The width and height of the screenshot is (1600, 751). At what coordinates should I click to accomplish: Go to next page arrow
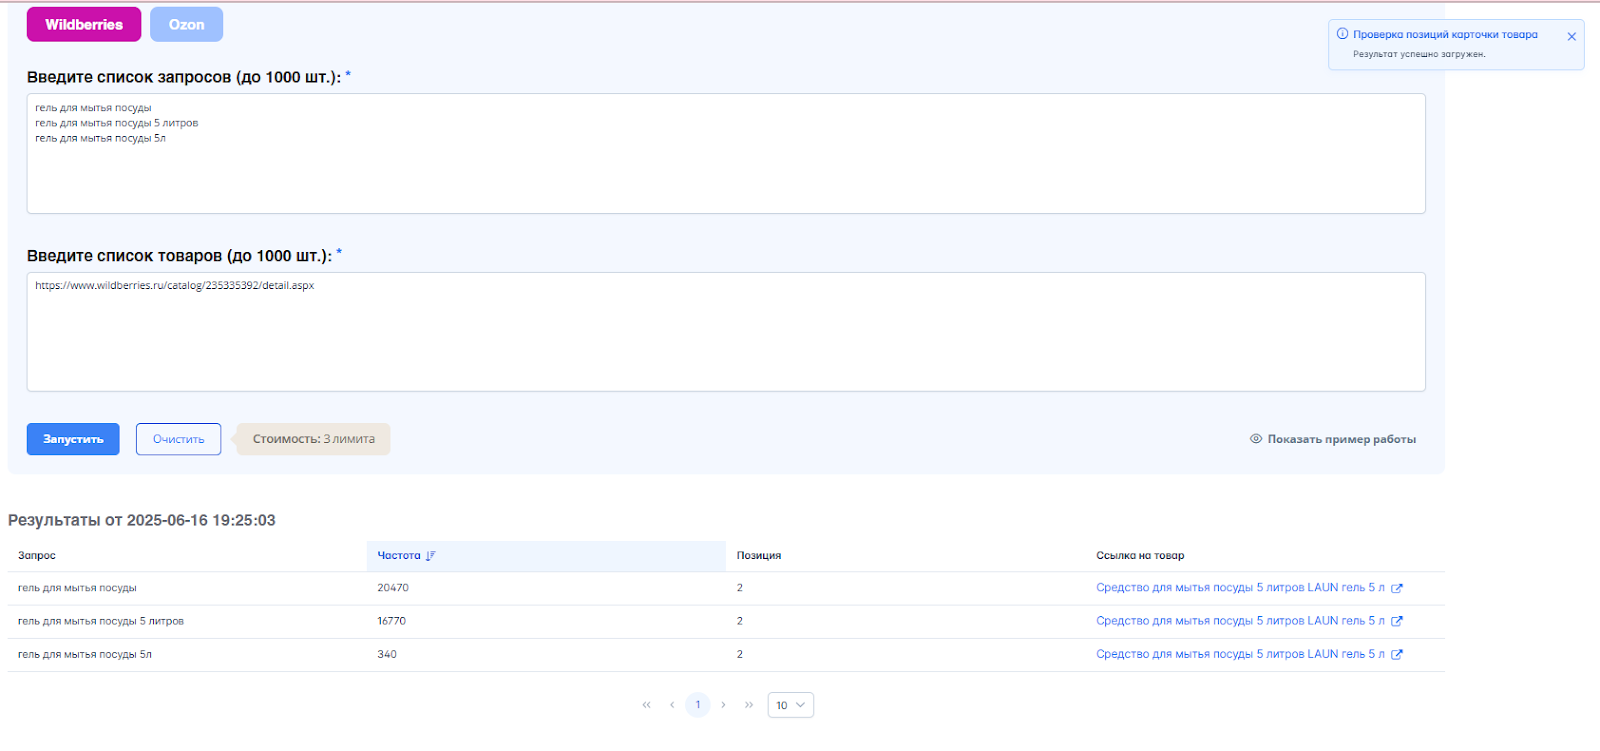[723, 705]
